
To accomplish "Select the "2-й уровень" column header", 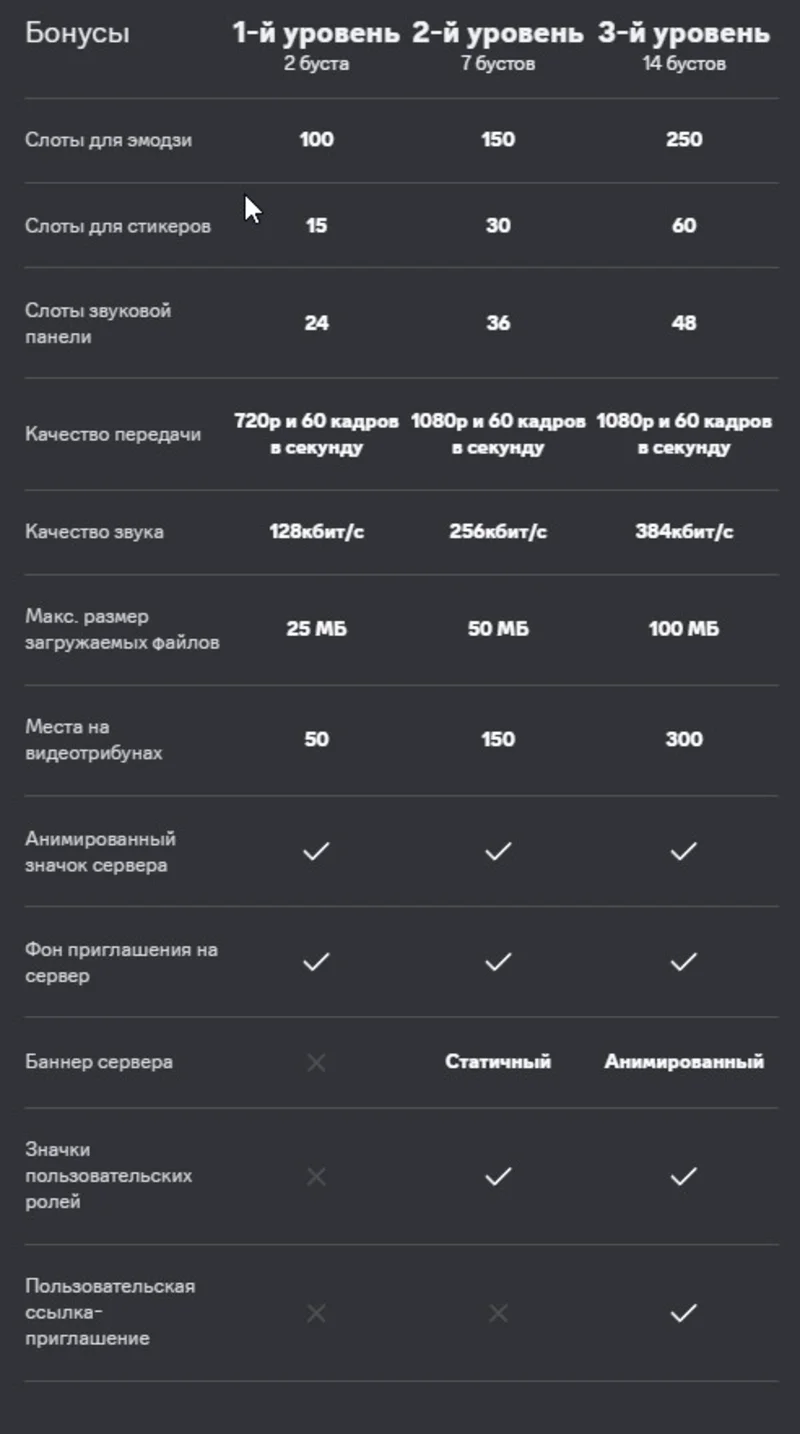I will coord(498,34).
